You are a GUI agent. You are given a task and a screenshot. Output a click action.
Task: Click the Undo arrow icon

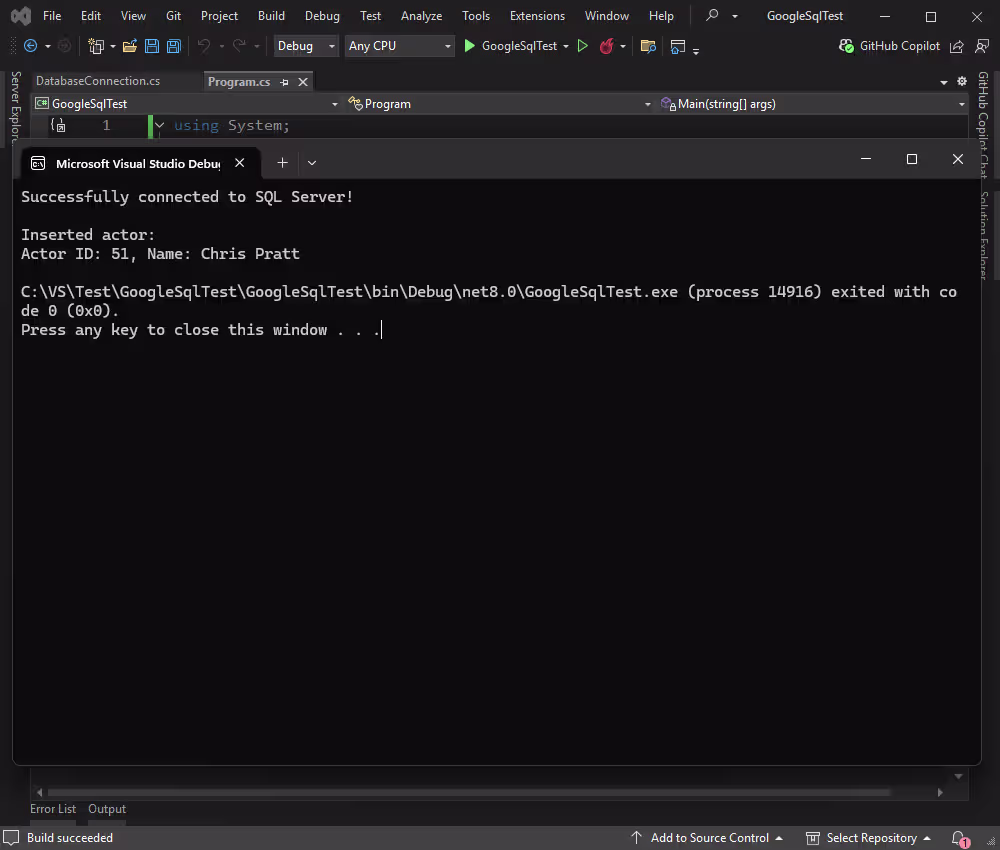[x=205, y=46]
